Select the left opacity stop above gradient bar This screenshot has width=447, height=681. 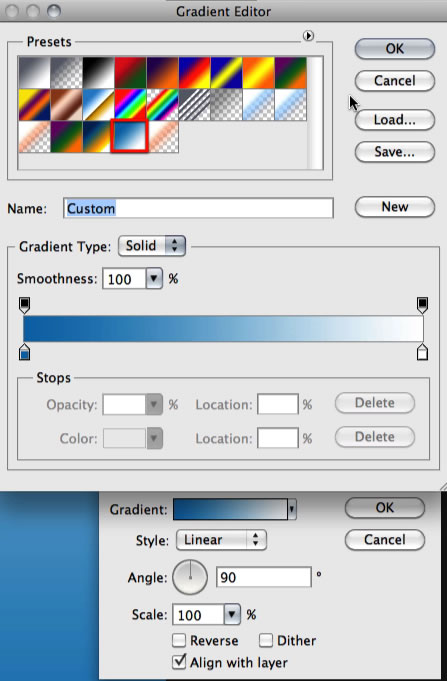(25, 305)
